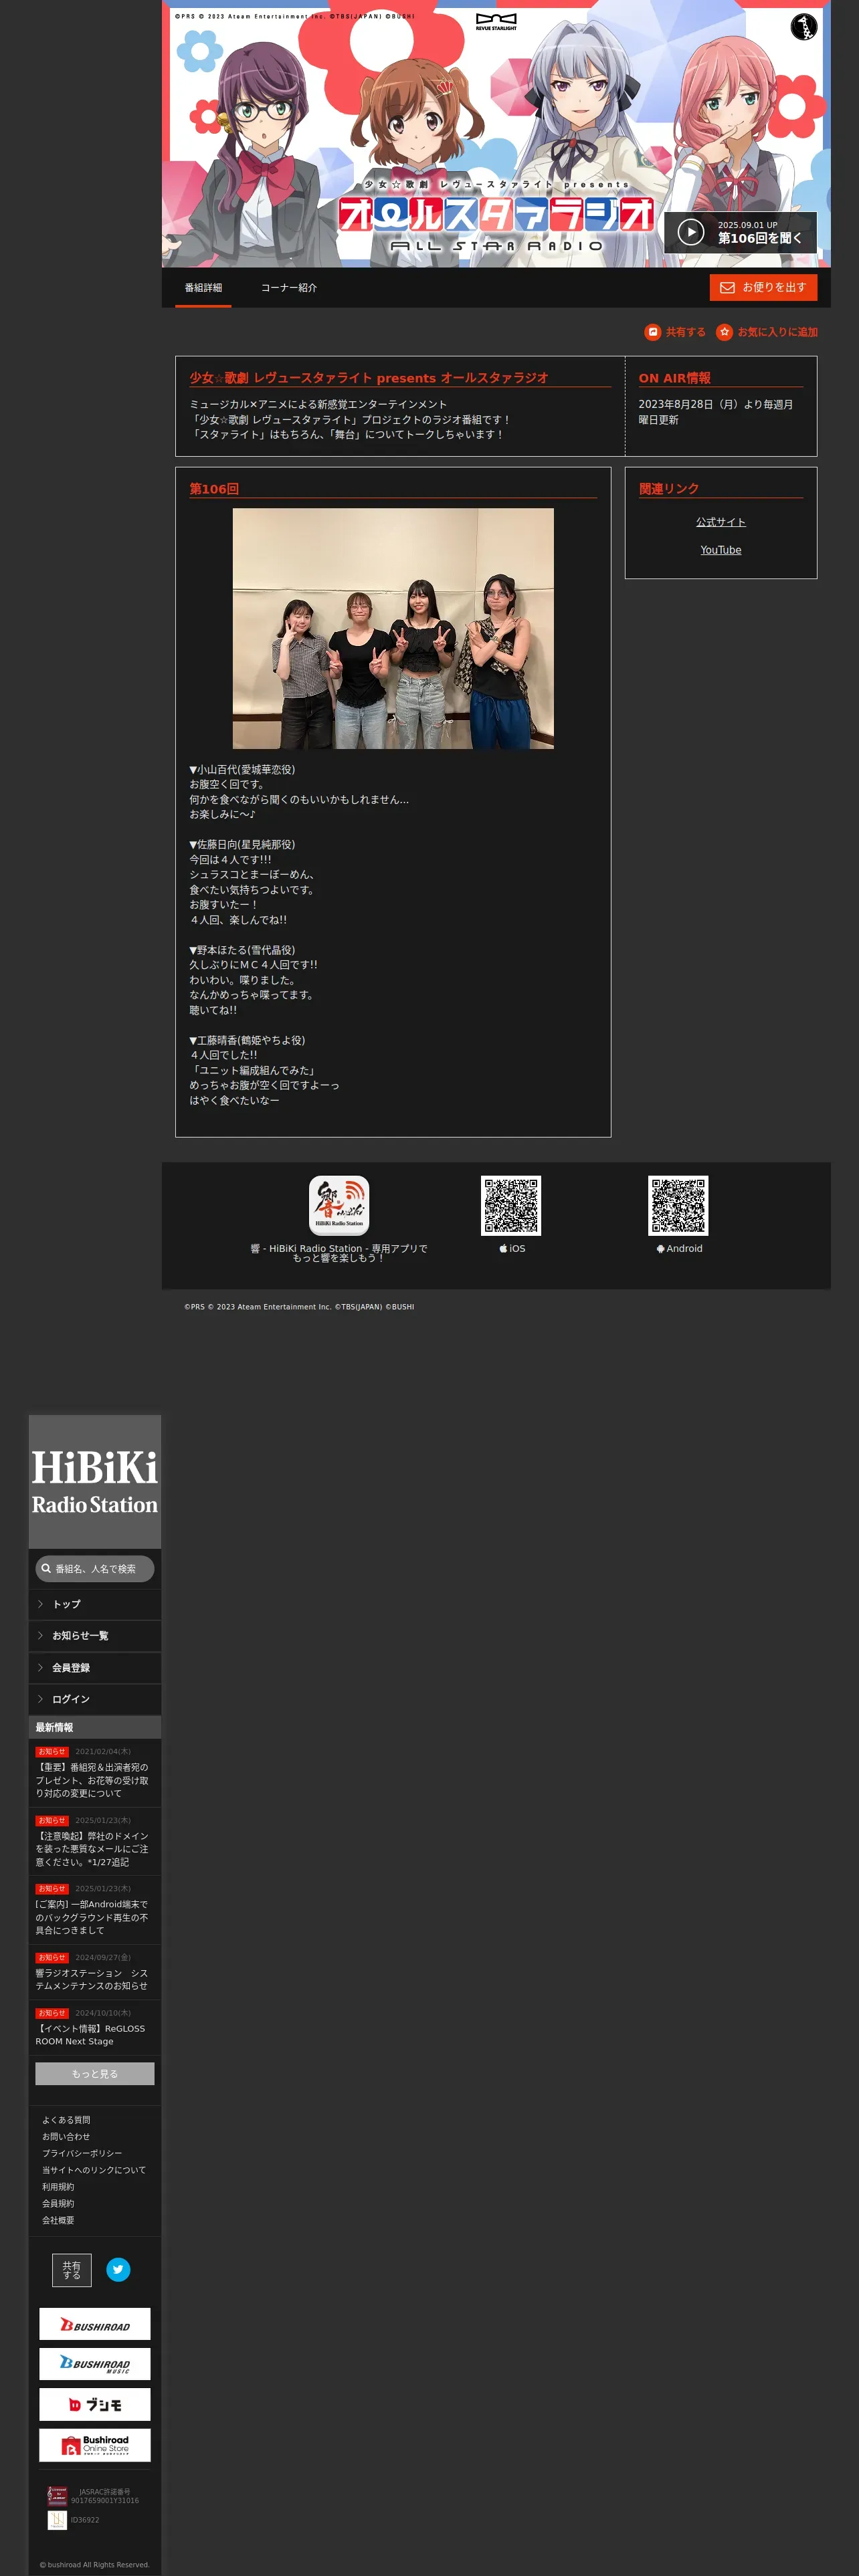The width and height of the screenshot is (859, 2576).
Task: Open お知らせ一覧 in sidebar menu
Action: (x=95, y=1636)
